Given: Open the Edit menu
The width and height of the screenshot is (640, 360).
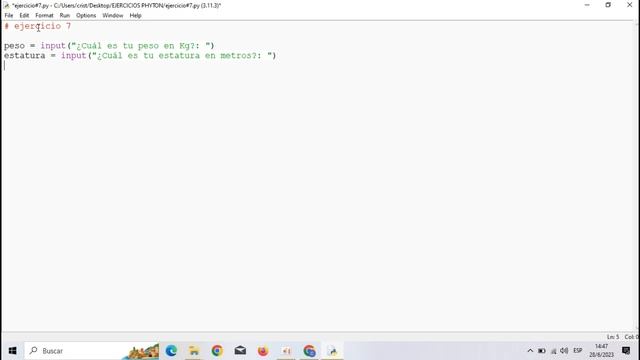Looking at the screenshot, I should [24, 16].
